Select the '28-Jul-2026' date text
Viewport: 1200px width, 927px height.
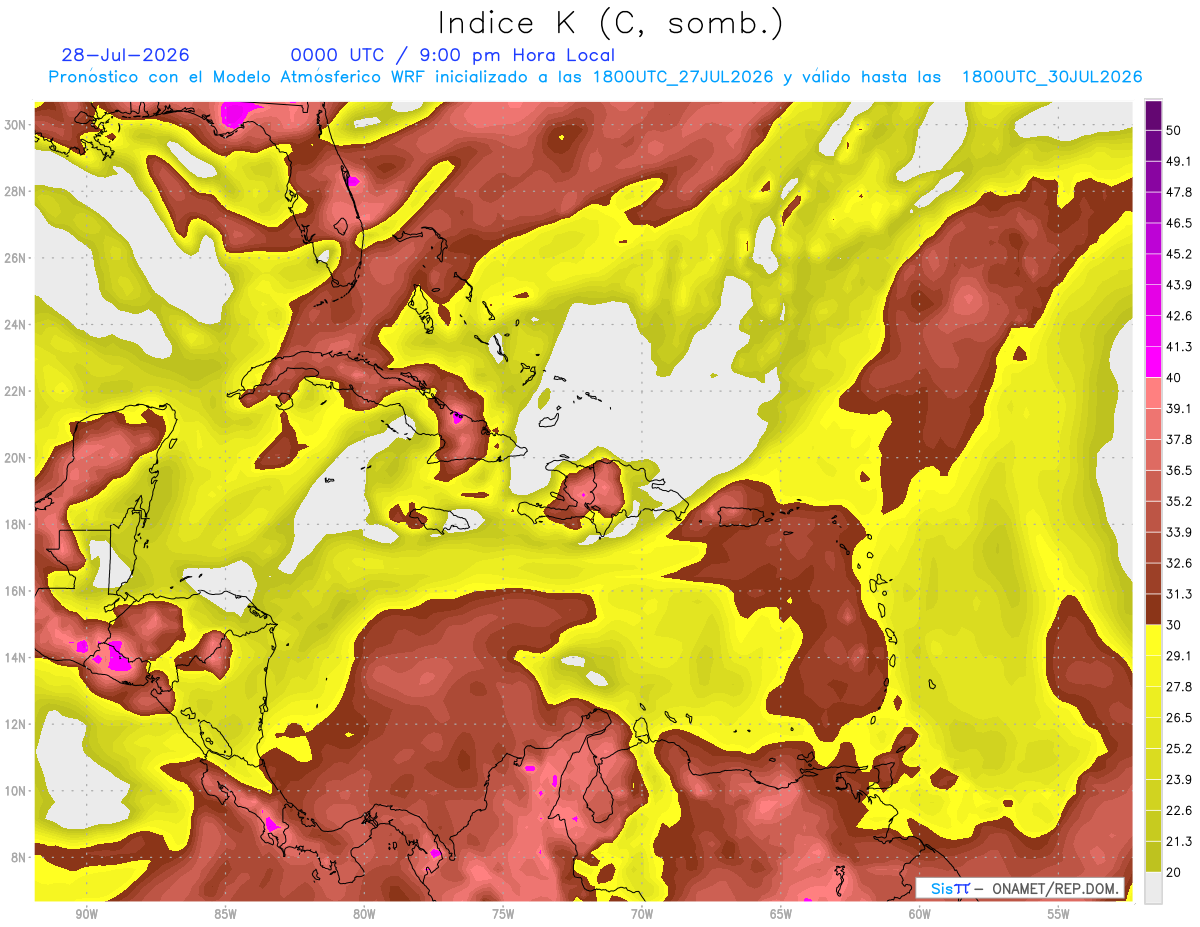(125, 55)
